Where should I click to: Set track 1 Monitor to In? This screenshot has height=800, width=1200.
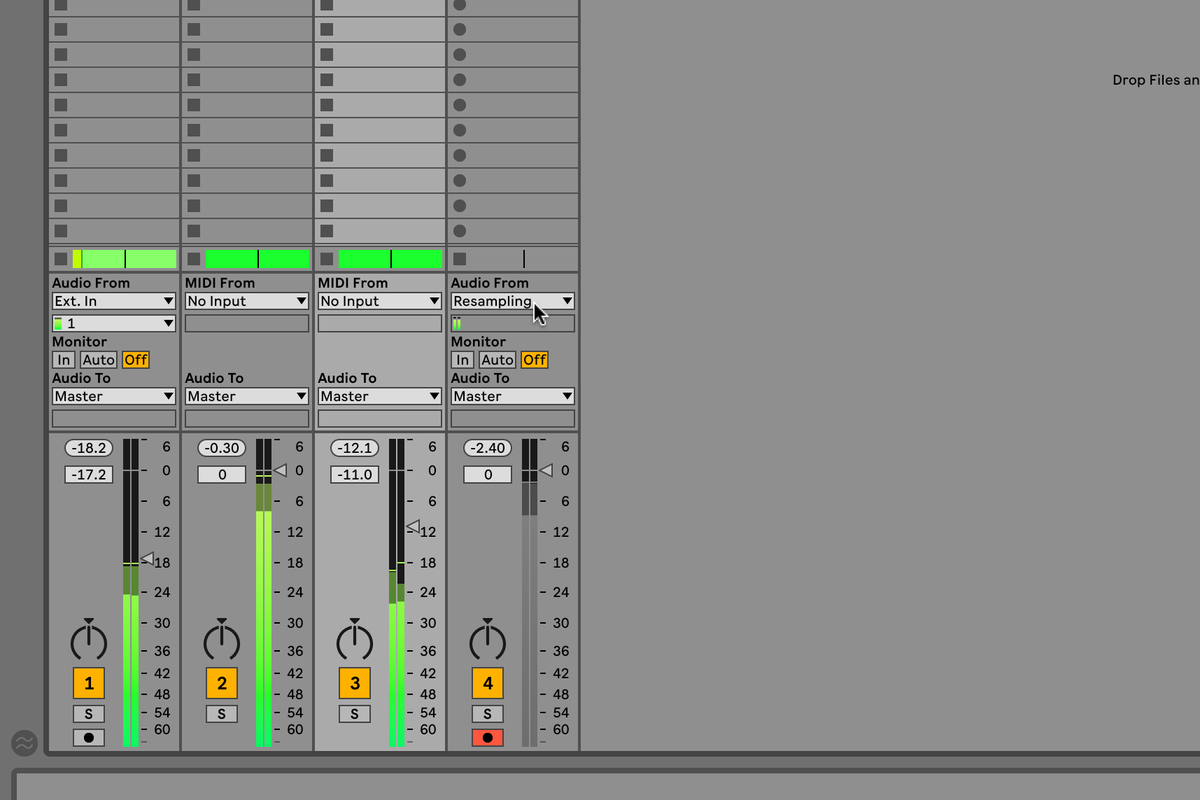point(64,359)
